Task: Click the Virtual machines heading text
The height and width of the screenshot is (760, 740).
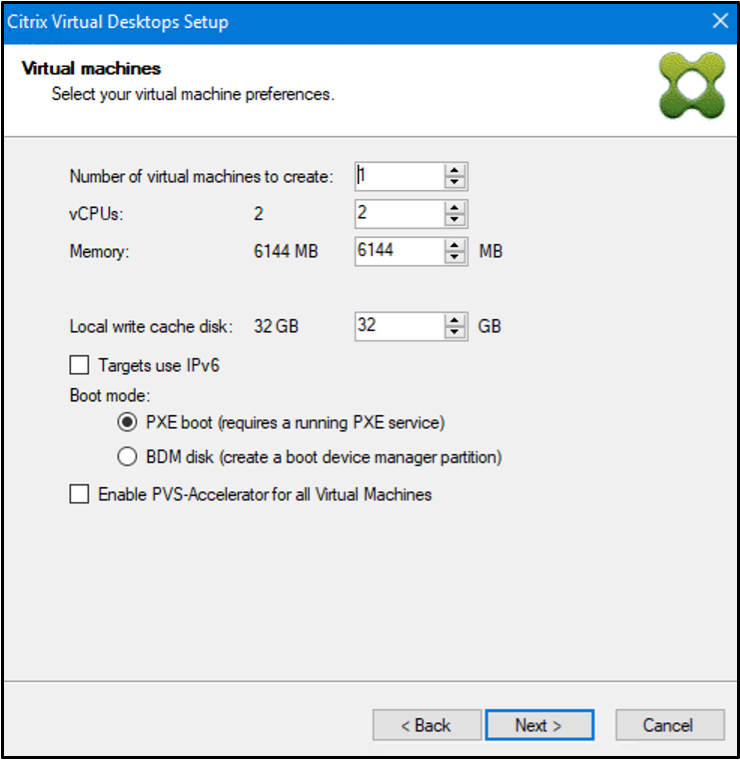Action: pyautogui.click(x=91, y=68)
